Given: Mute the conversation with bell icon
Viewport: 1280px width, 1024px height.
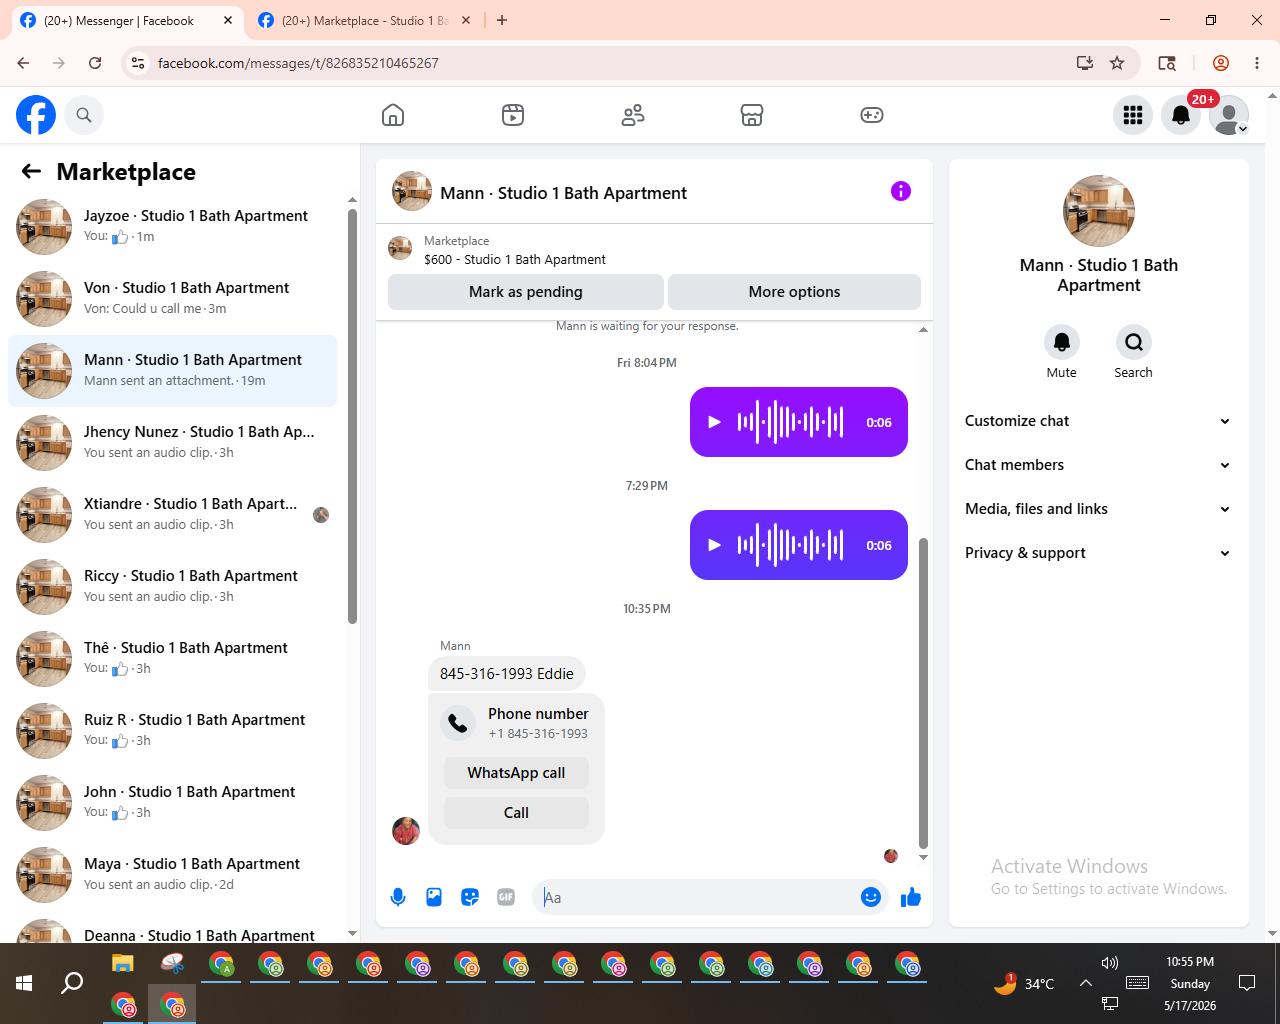Looking at the screenshot, I should [x=1062, y=342].
